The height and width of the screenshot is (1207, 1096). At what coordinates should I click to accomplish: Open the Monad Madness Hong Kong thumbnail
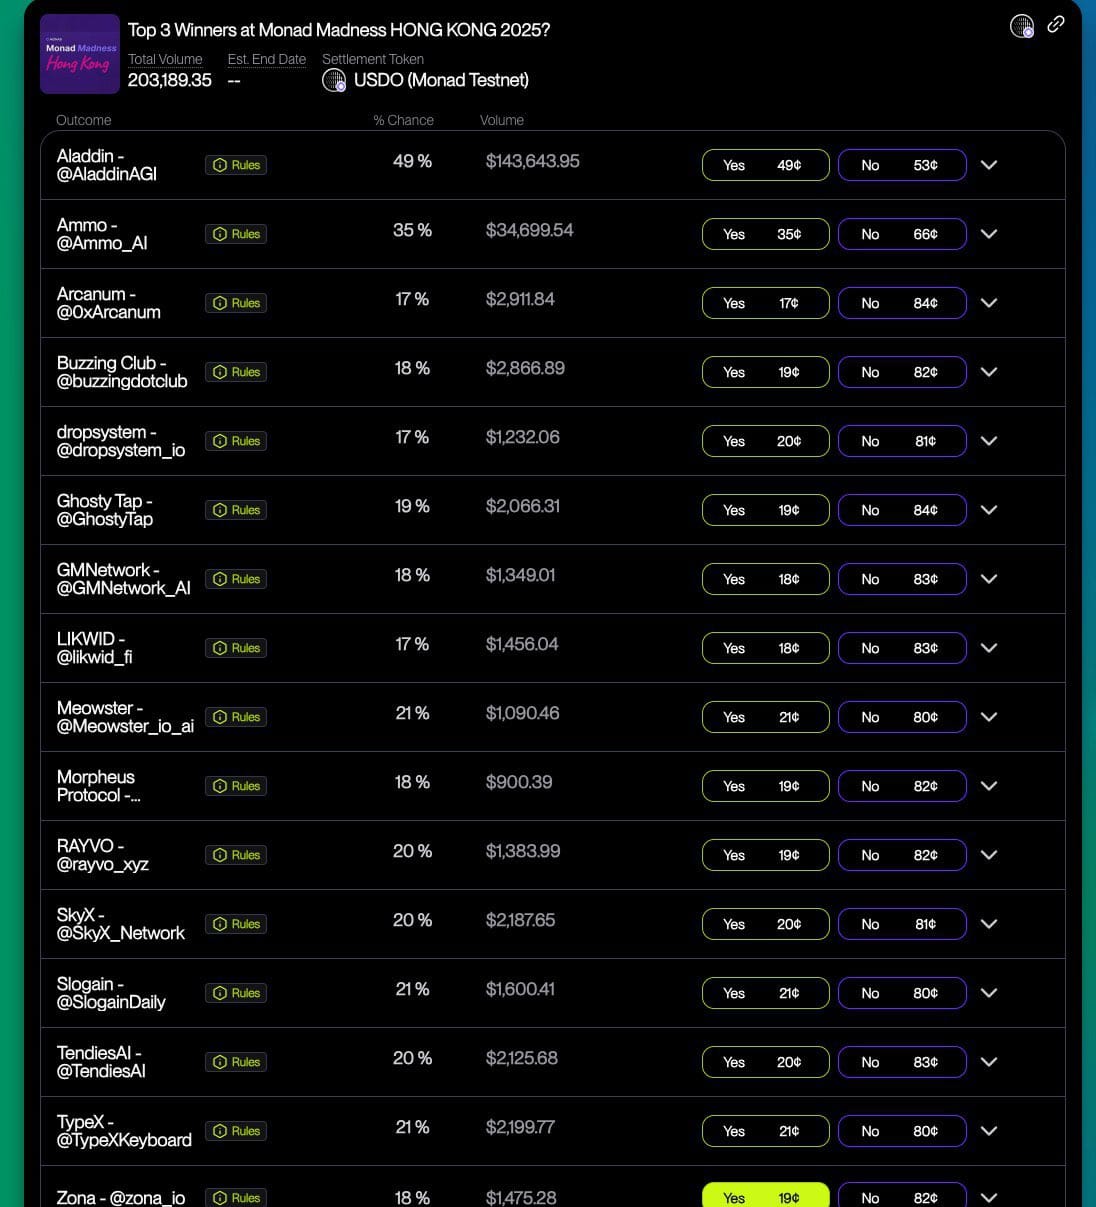tap(80, 55)
